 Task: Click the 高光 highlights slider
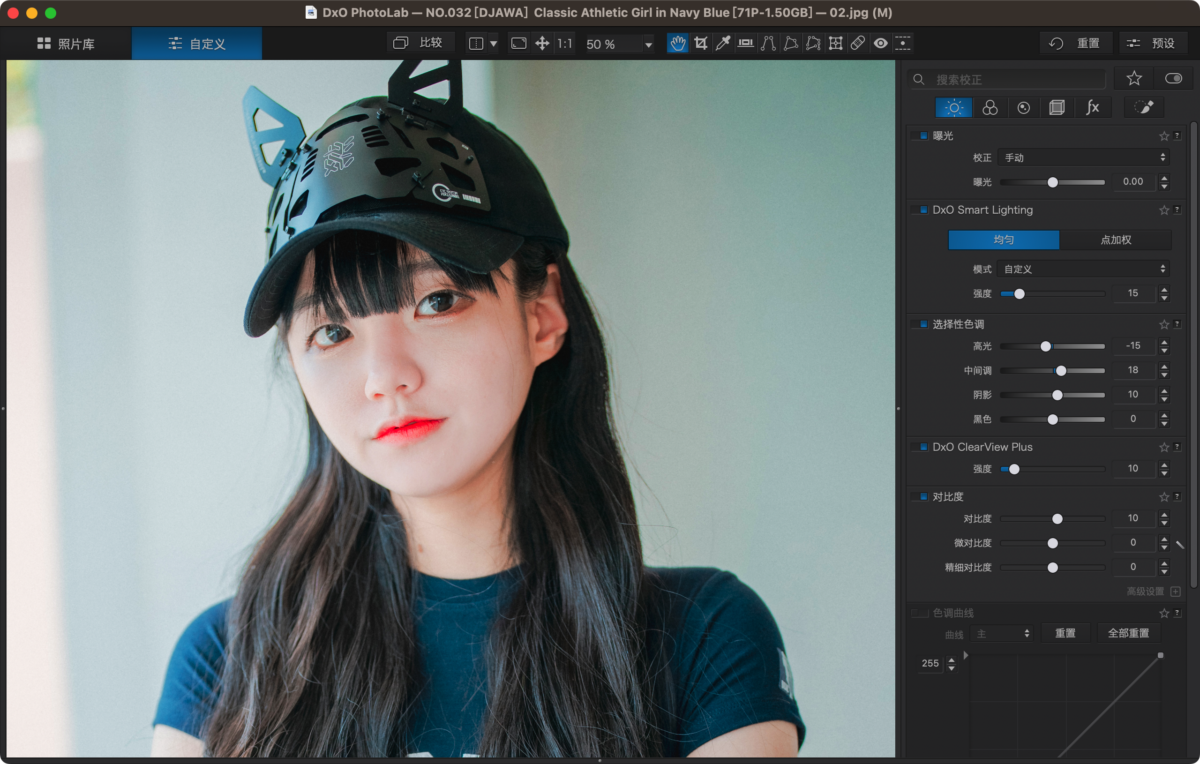[1052, 346]
